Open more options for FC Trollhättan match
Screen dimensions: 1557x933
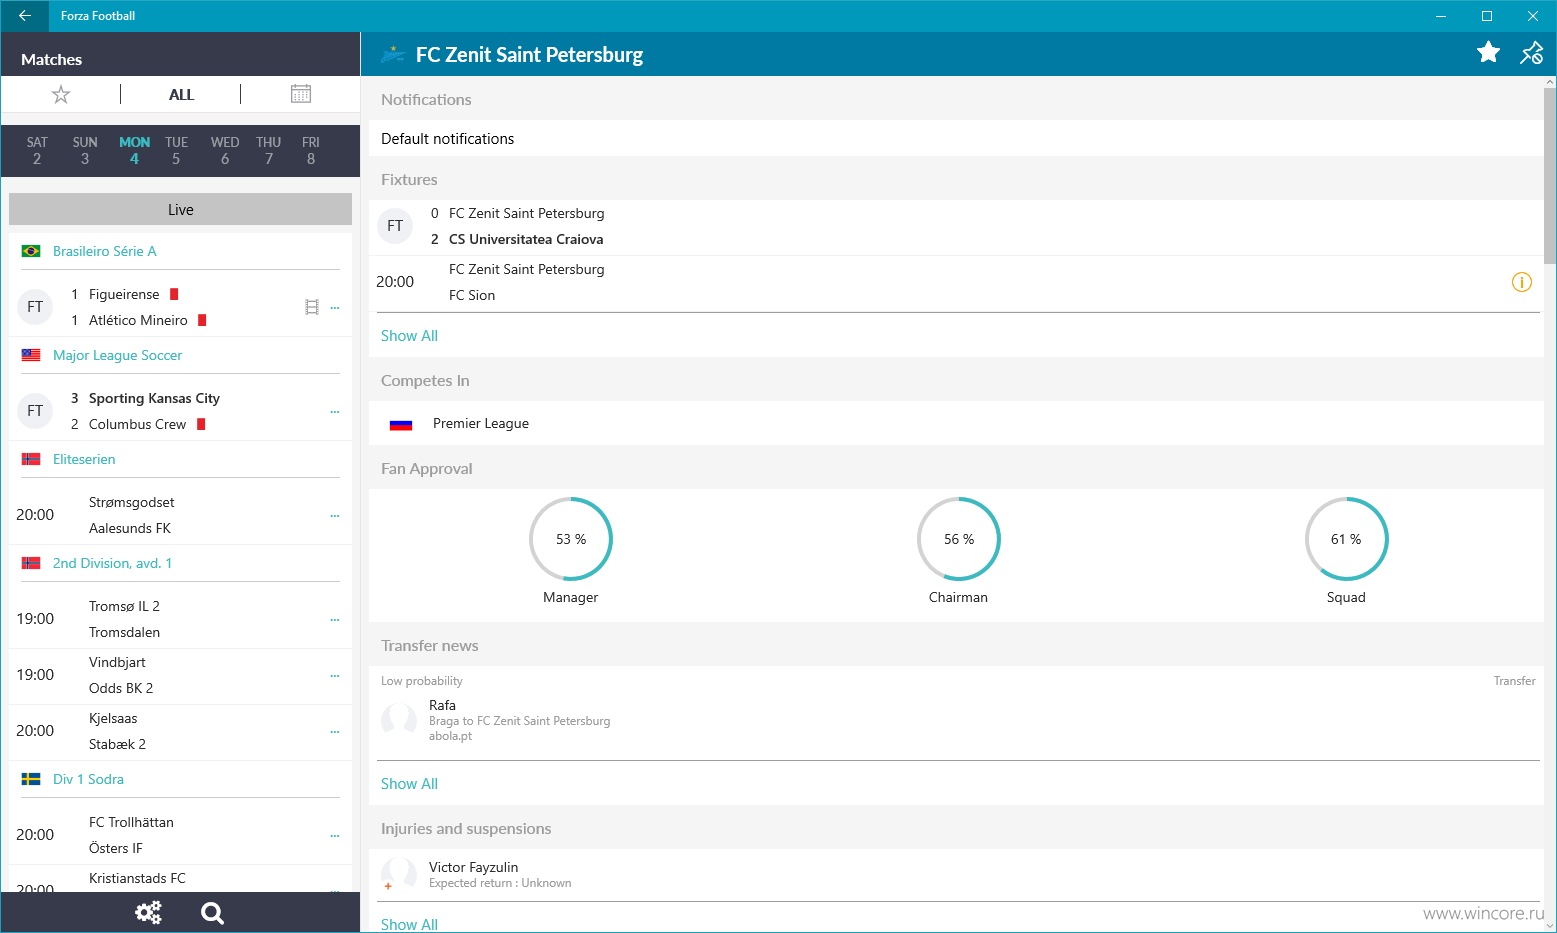(x=335, y=836)
